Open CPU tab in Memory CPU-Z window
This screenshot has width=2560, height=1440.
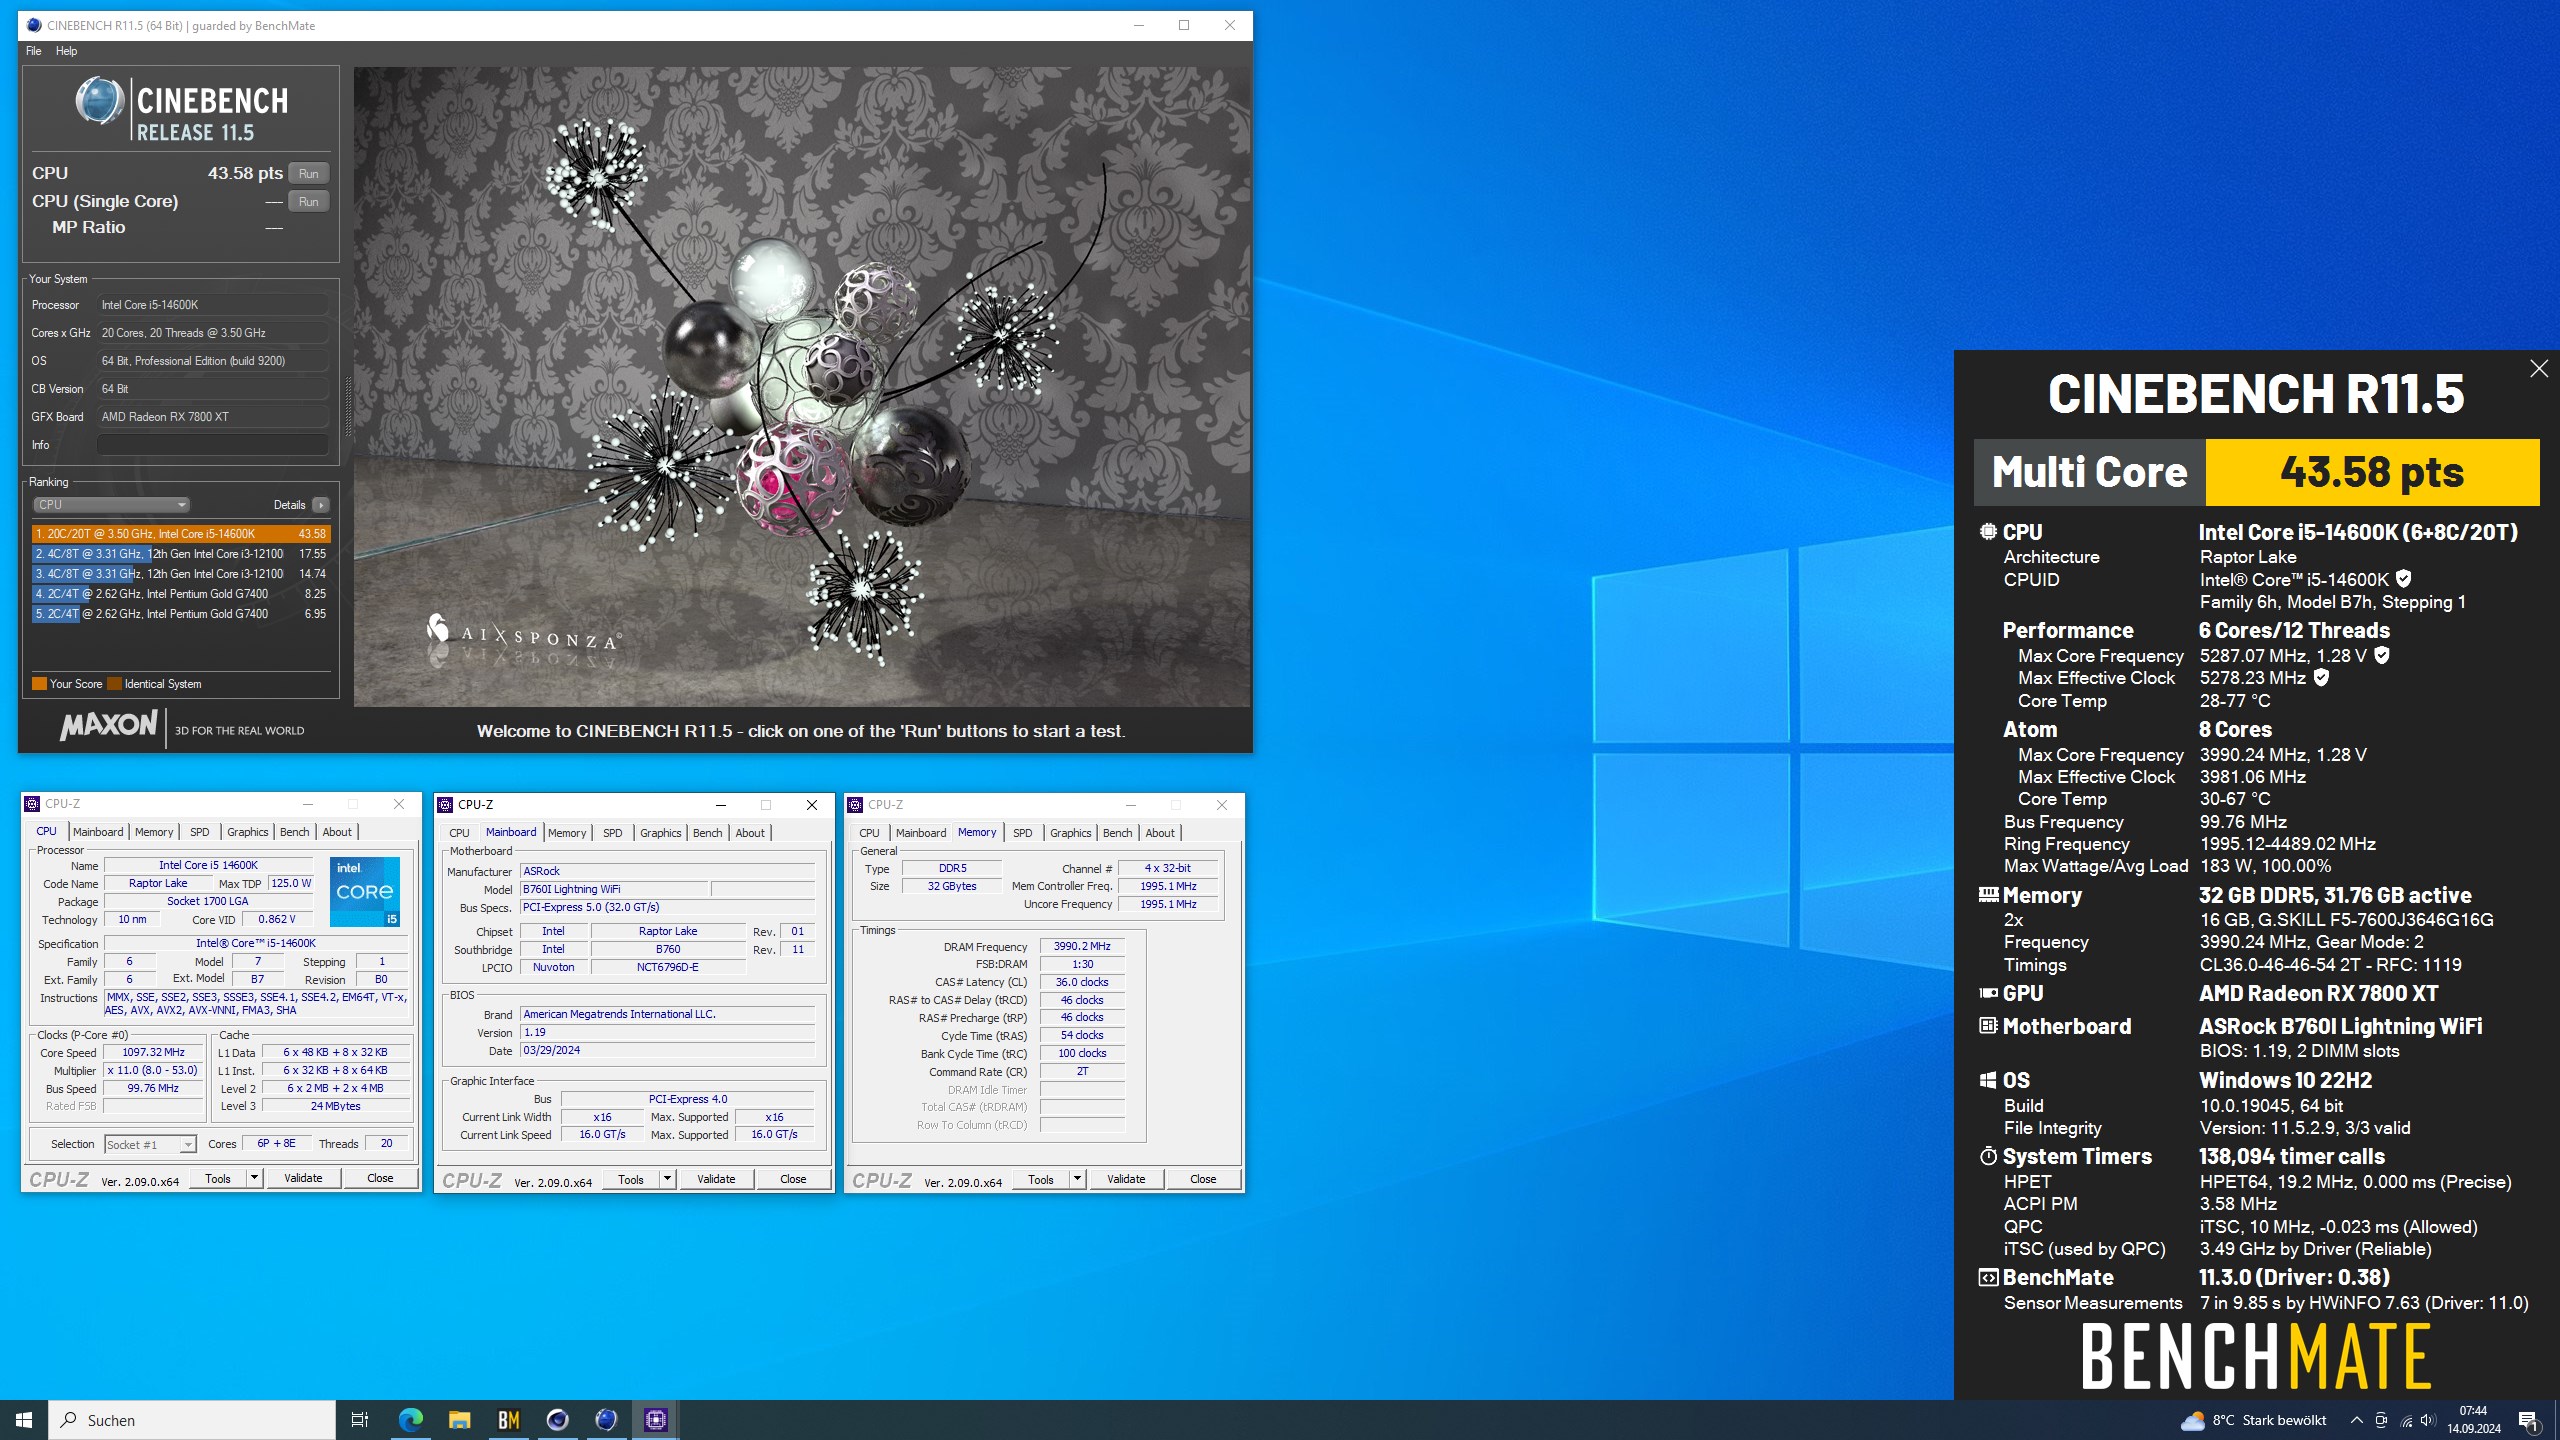tap(869, 833)
